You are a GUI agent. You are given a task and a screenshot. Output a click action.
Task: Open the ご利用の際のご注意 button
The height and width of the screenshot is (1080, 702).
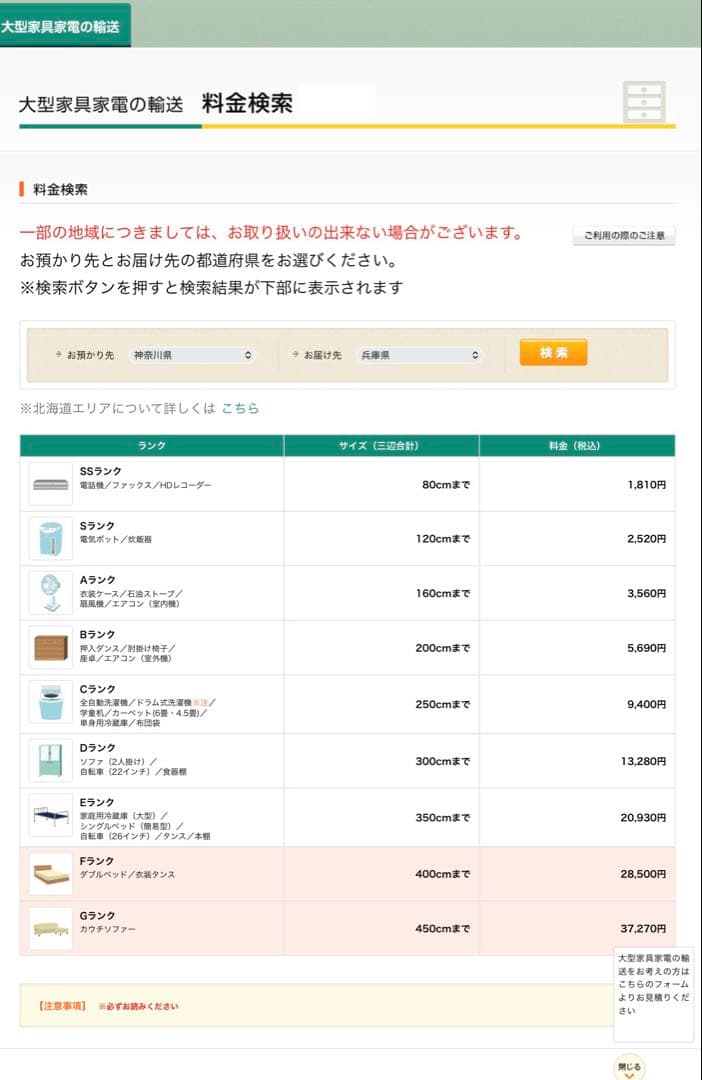[x=624, y=237]
